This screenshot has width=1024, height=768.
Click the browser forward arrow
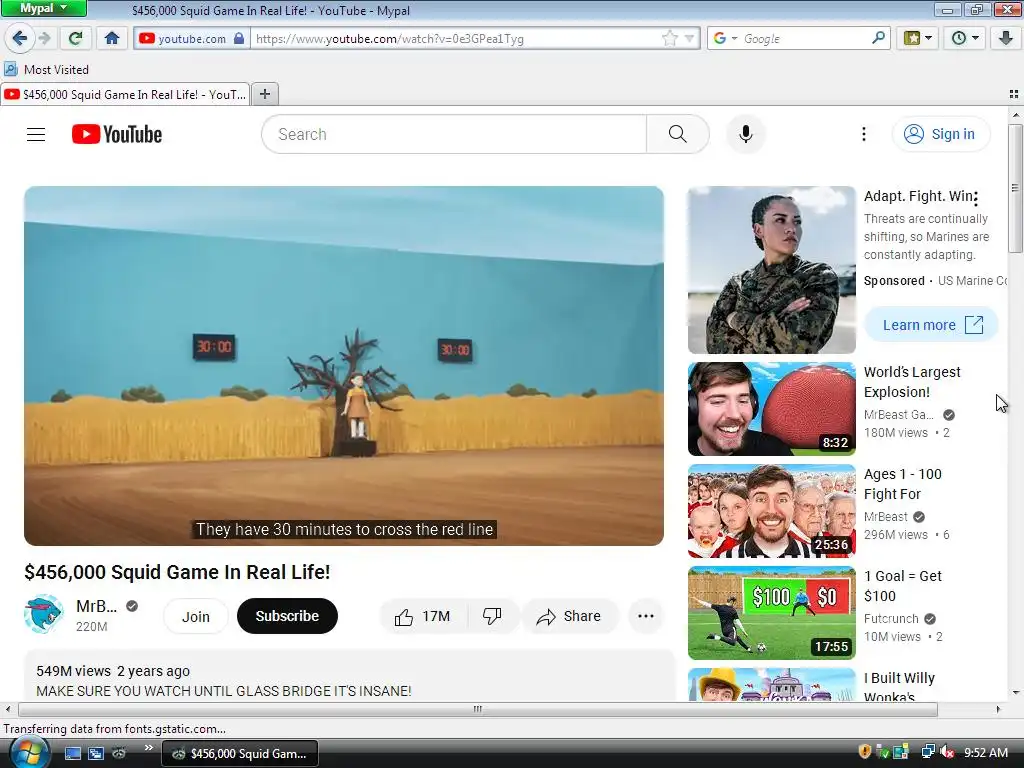(x=44, y=38)
